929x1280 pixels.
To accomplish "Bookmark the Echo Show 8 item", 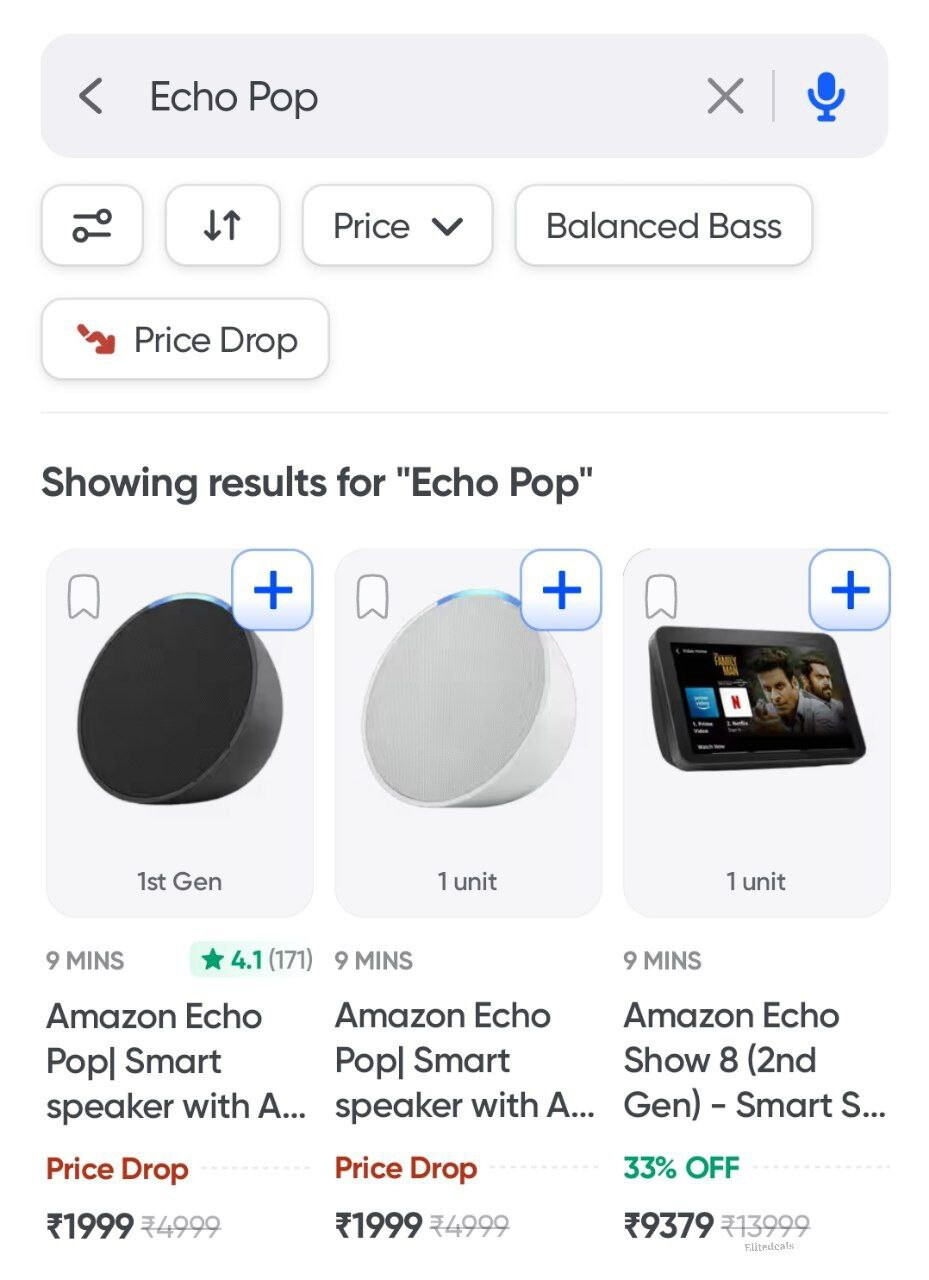I will click(660, 598).
